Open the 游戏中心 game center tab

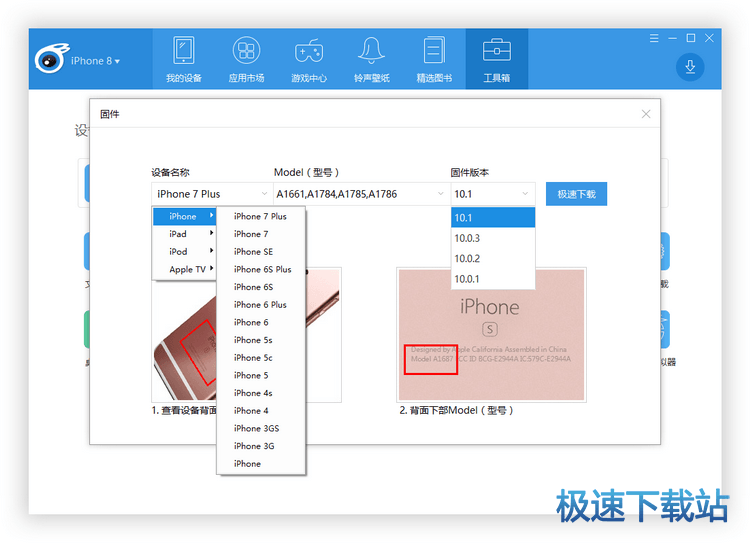pos(309,59)
